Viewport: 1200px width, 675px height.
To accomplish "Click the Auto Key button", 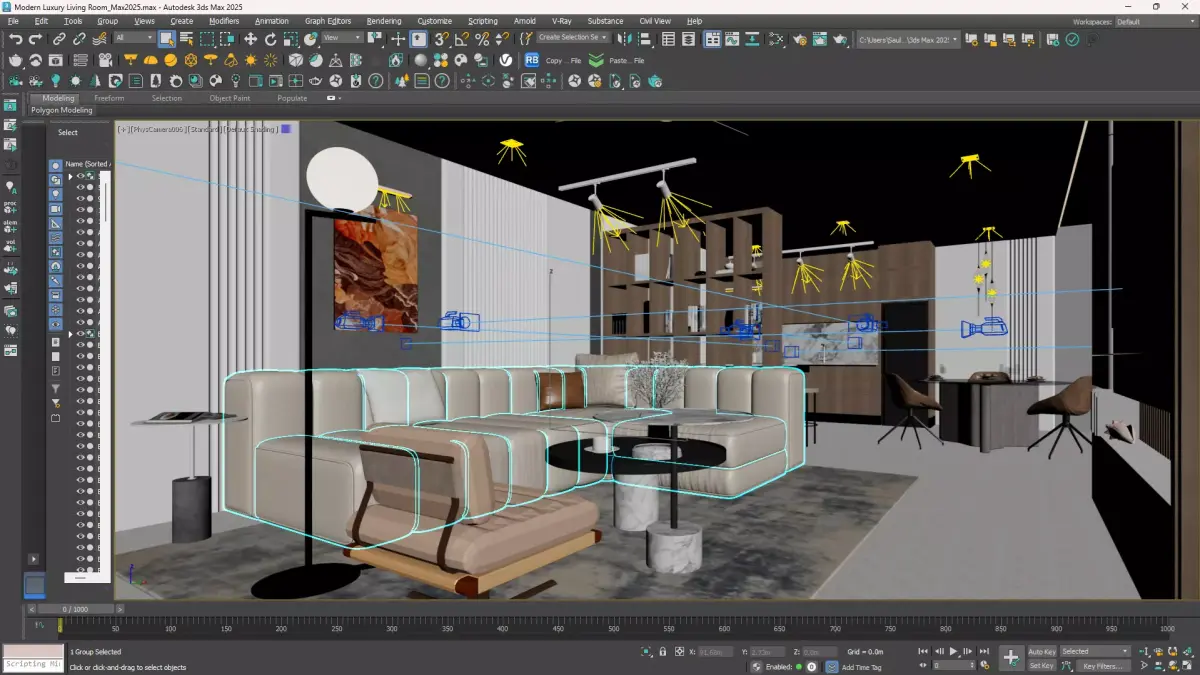I will coord(1042,651).
